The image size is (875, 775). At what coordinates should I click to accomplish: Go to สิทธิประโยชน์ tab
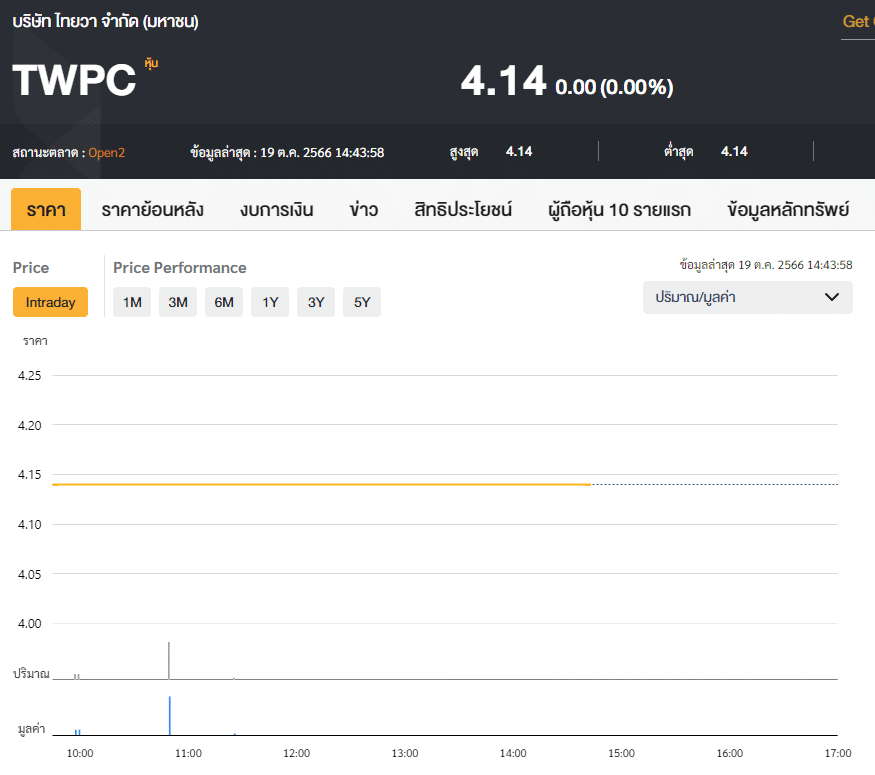463,210
